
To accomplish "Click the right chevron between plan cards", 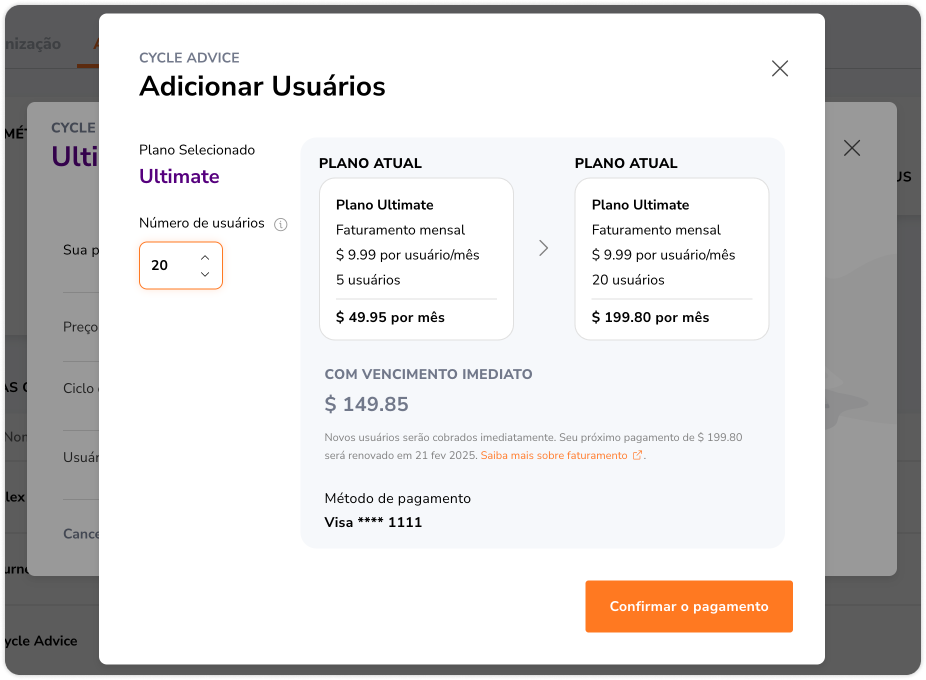I will (x=543, y=248).
